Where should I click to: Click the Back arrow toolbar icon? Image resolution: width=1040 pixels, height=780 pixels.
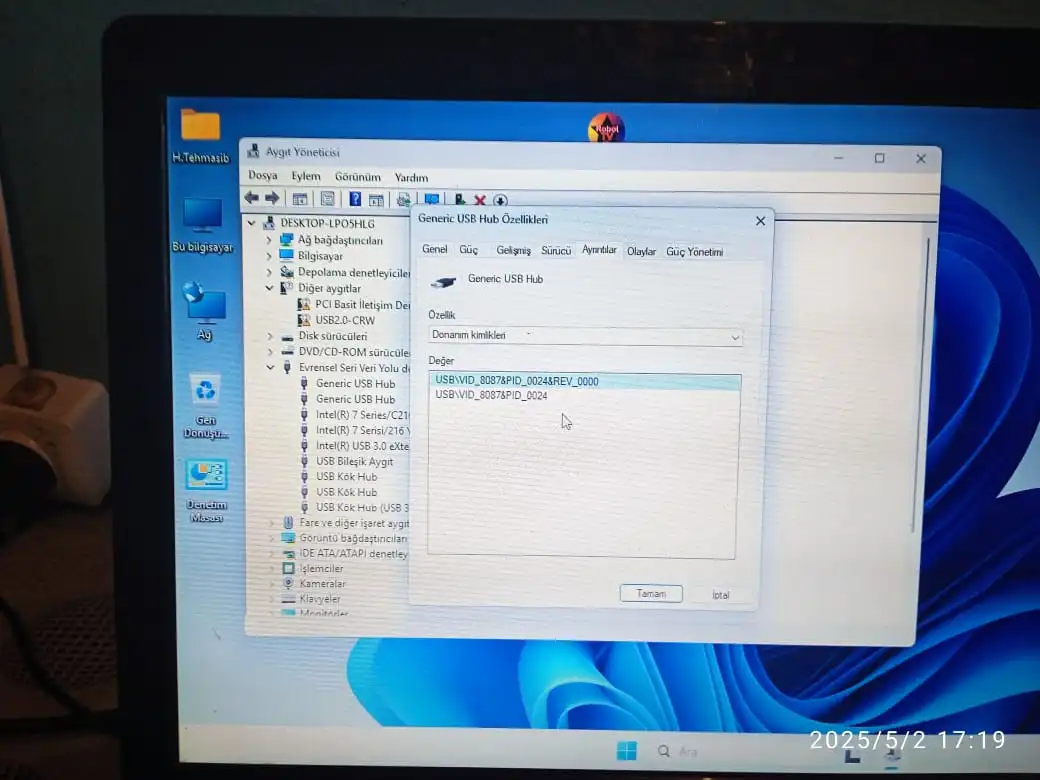coord(251,198)
